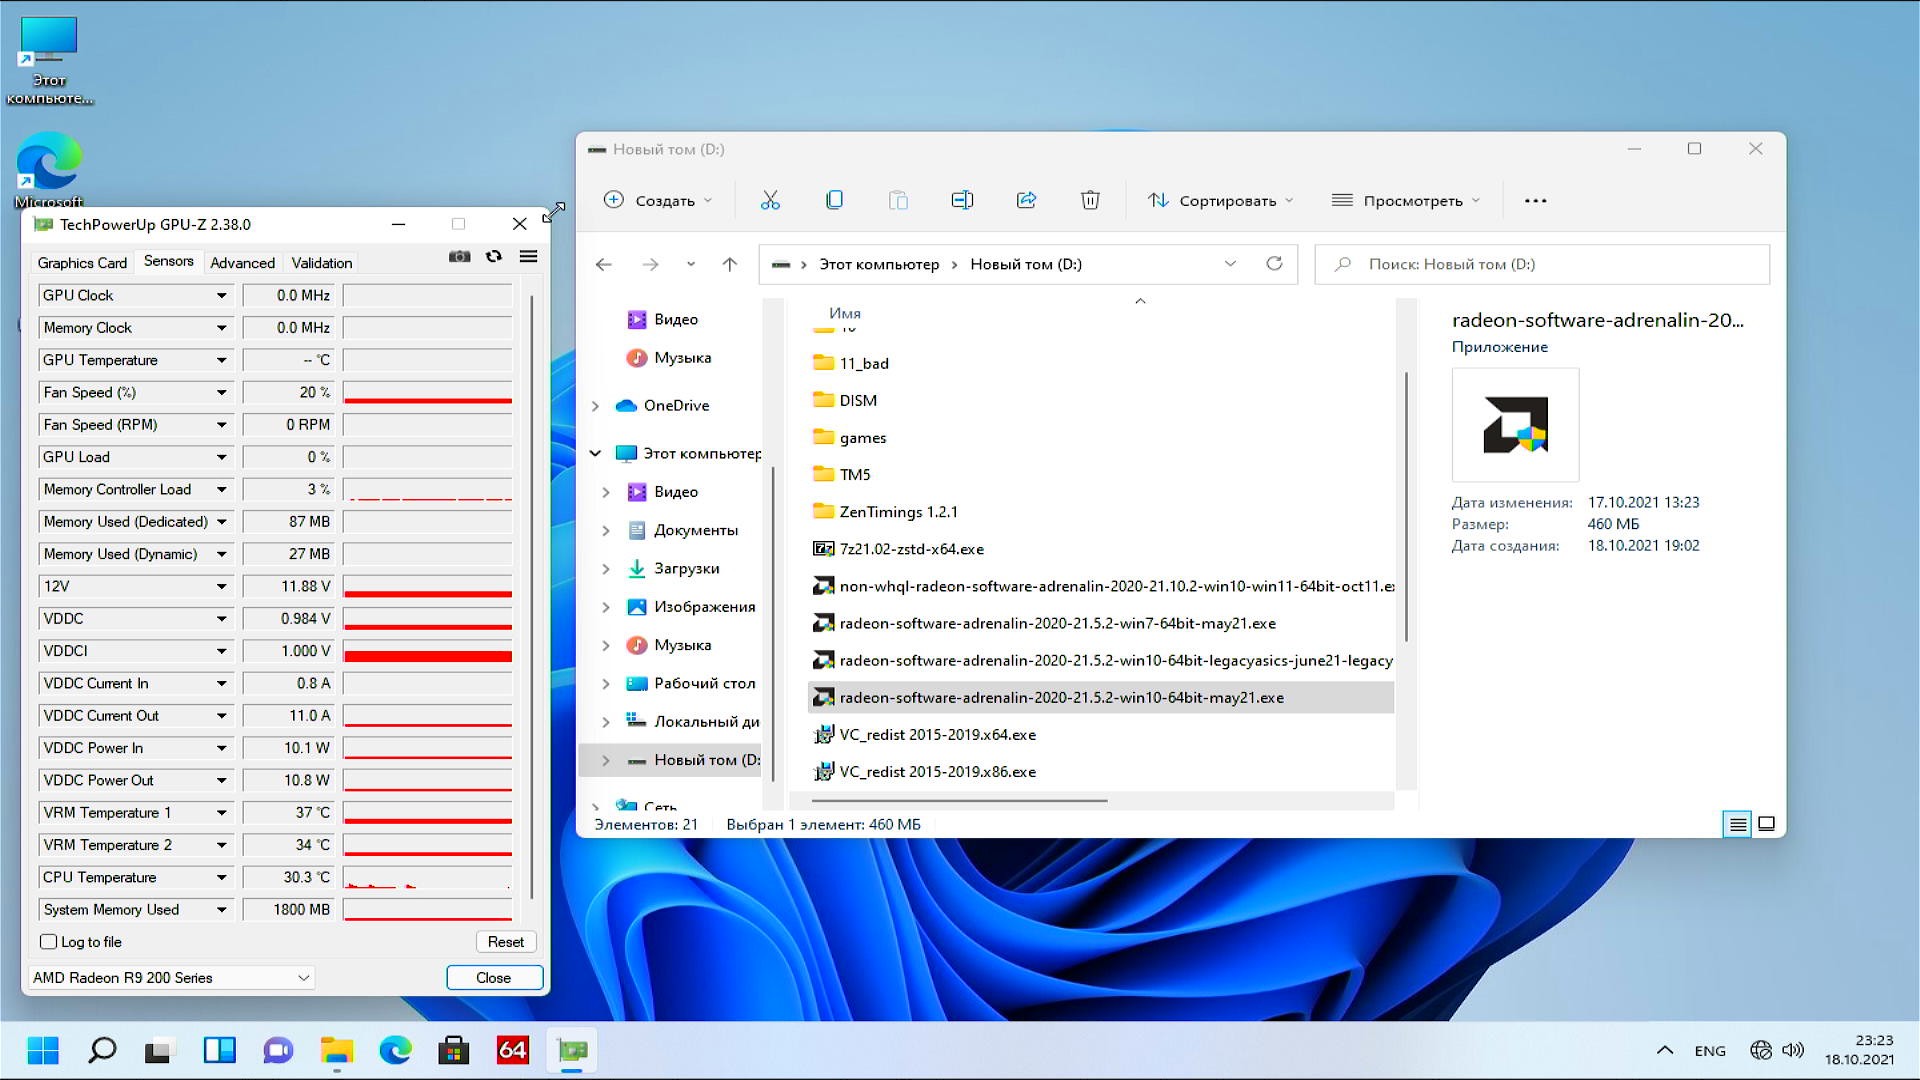The width and height of the screenshot is (1920, 1080).
Task: Click the Share icon in Explorer toolbar
Action: (1026, 200)
